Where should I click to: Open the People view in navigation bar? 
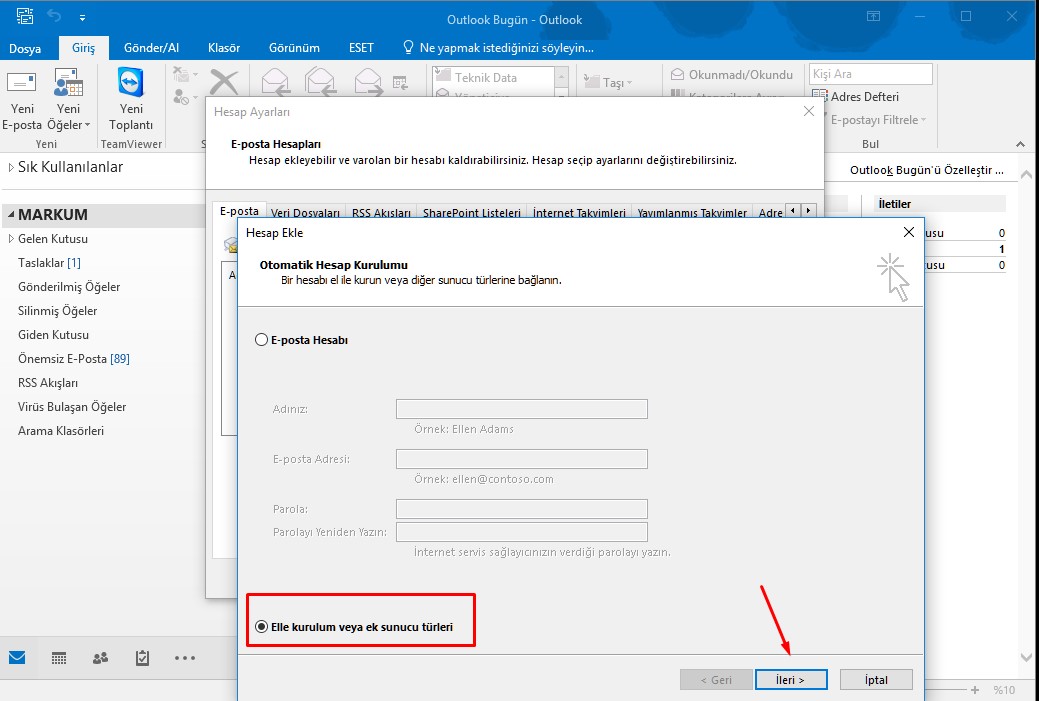click(x=101, y=658)
